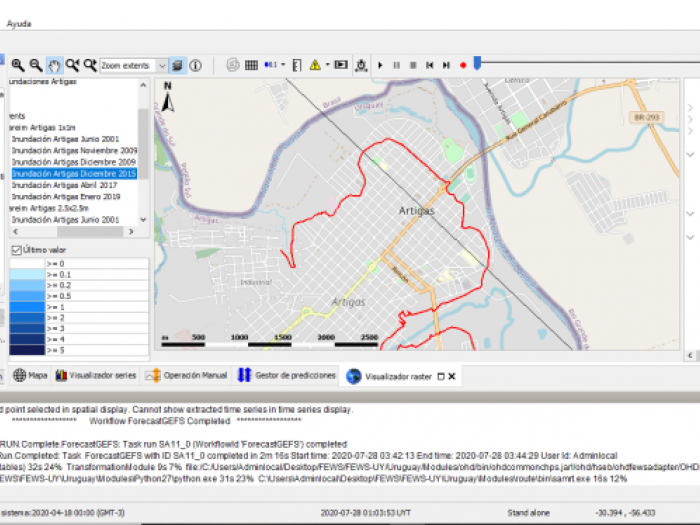700x525 pixels.
Task: Switch to Gestor de predicciones tab
Action: click(287, 376)
